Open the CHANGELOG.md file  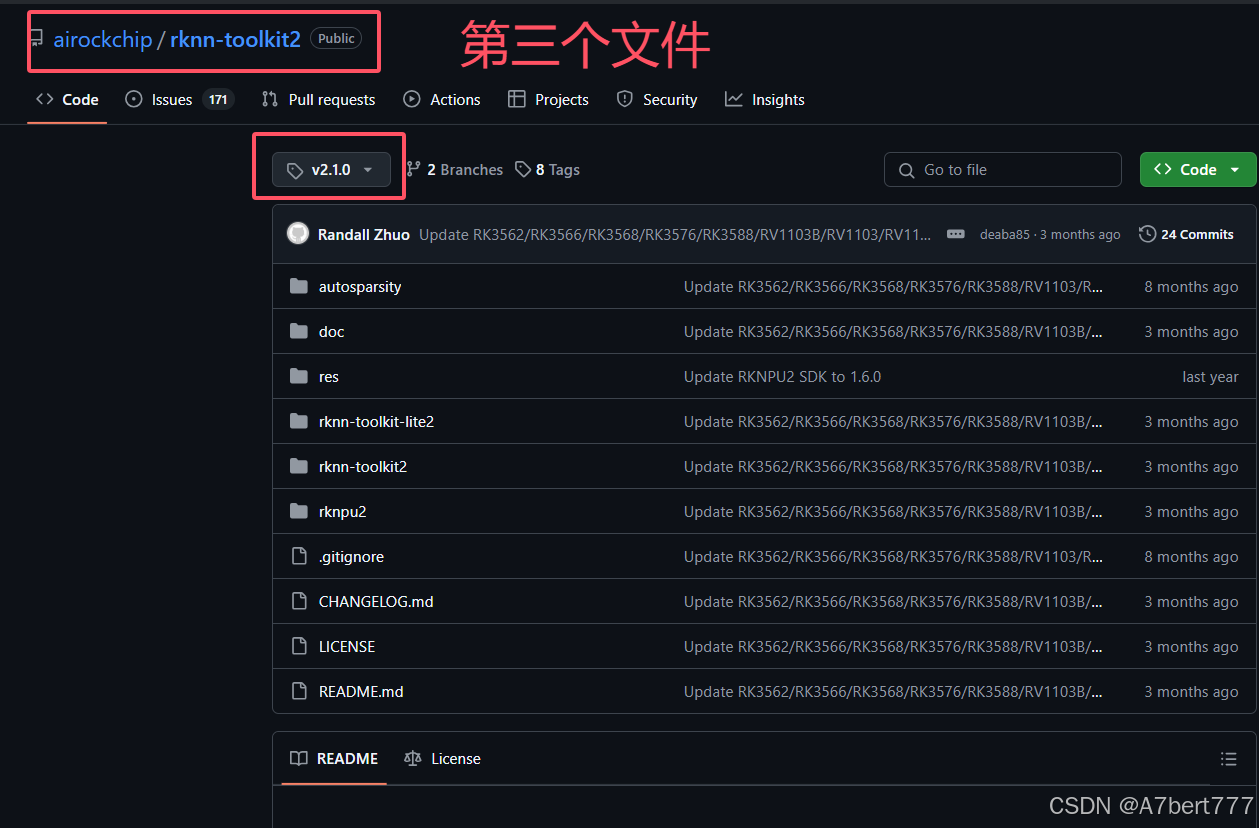tap(376, 602)
